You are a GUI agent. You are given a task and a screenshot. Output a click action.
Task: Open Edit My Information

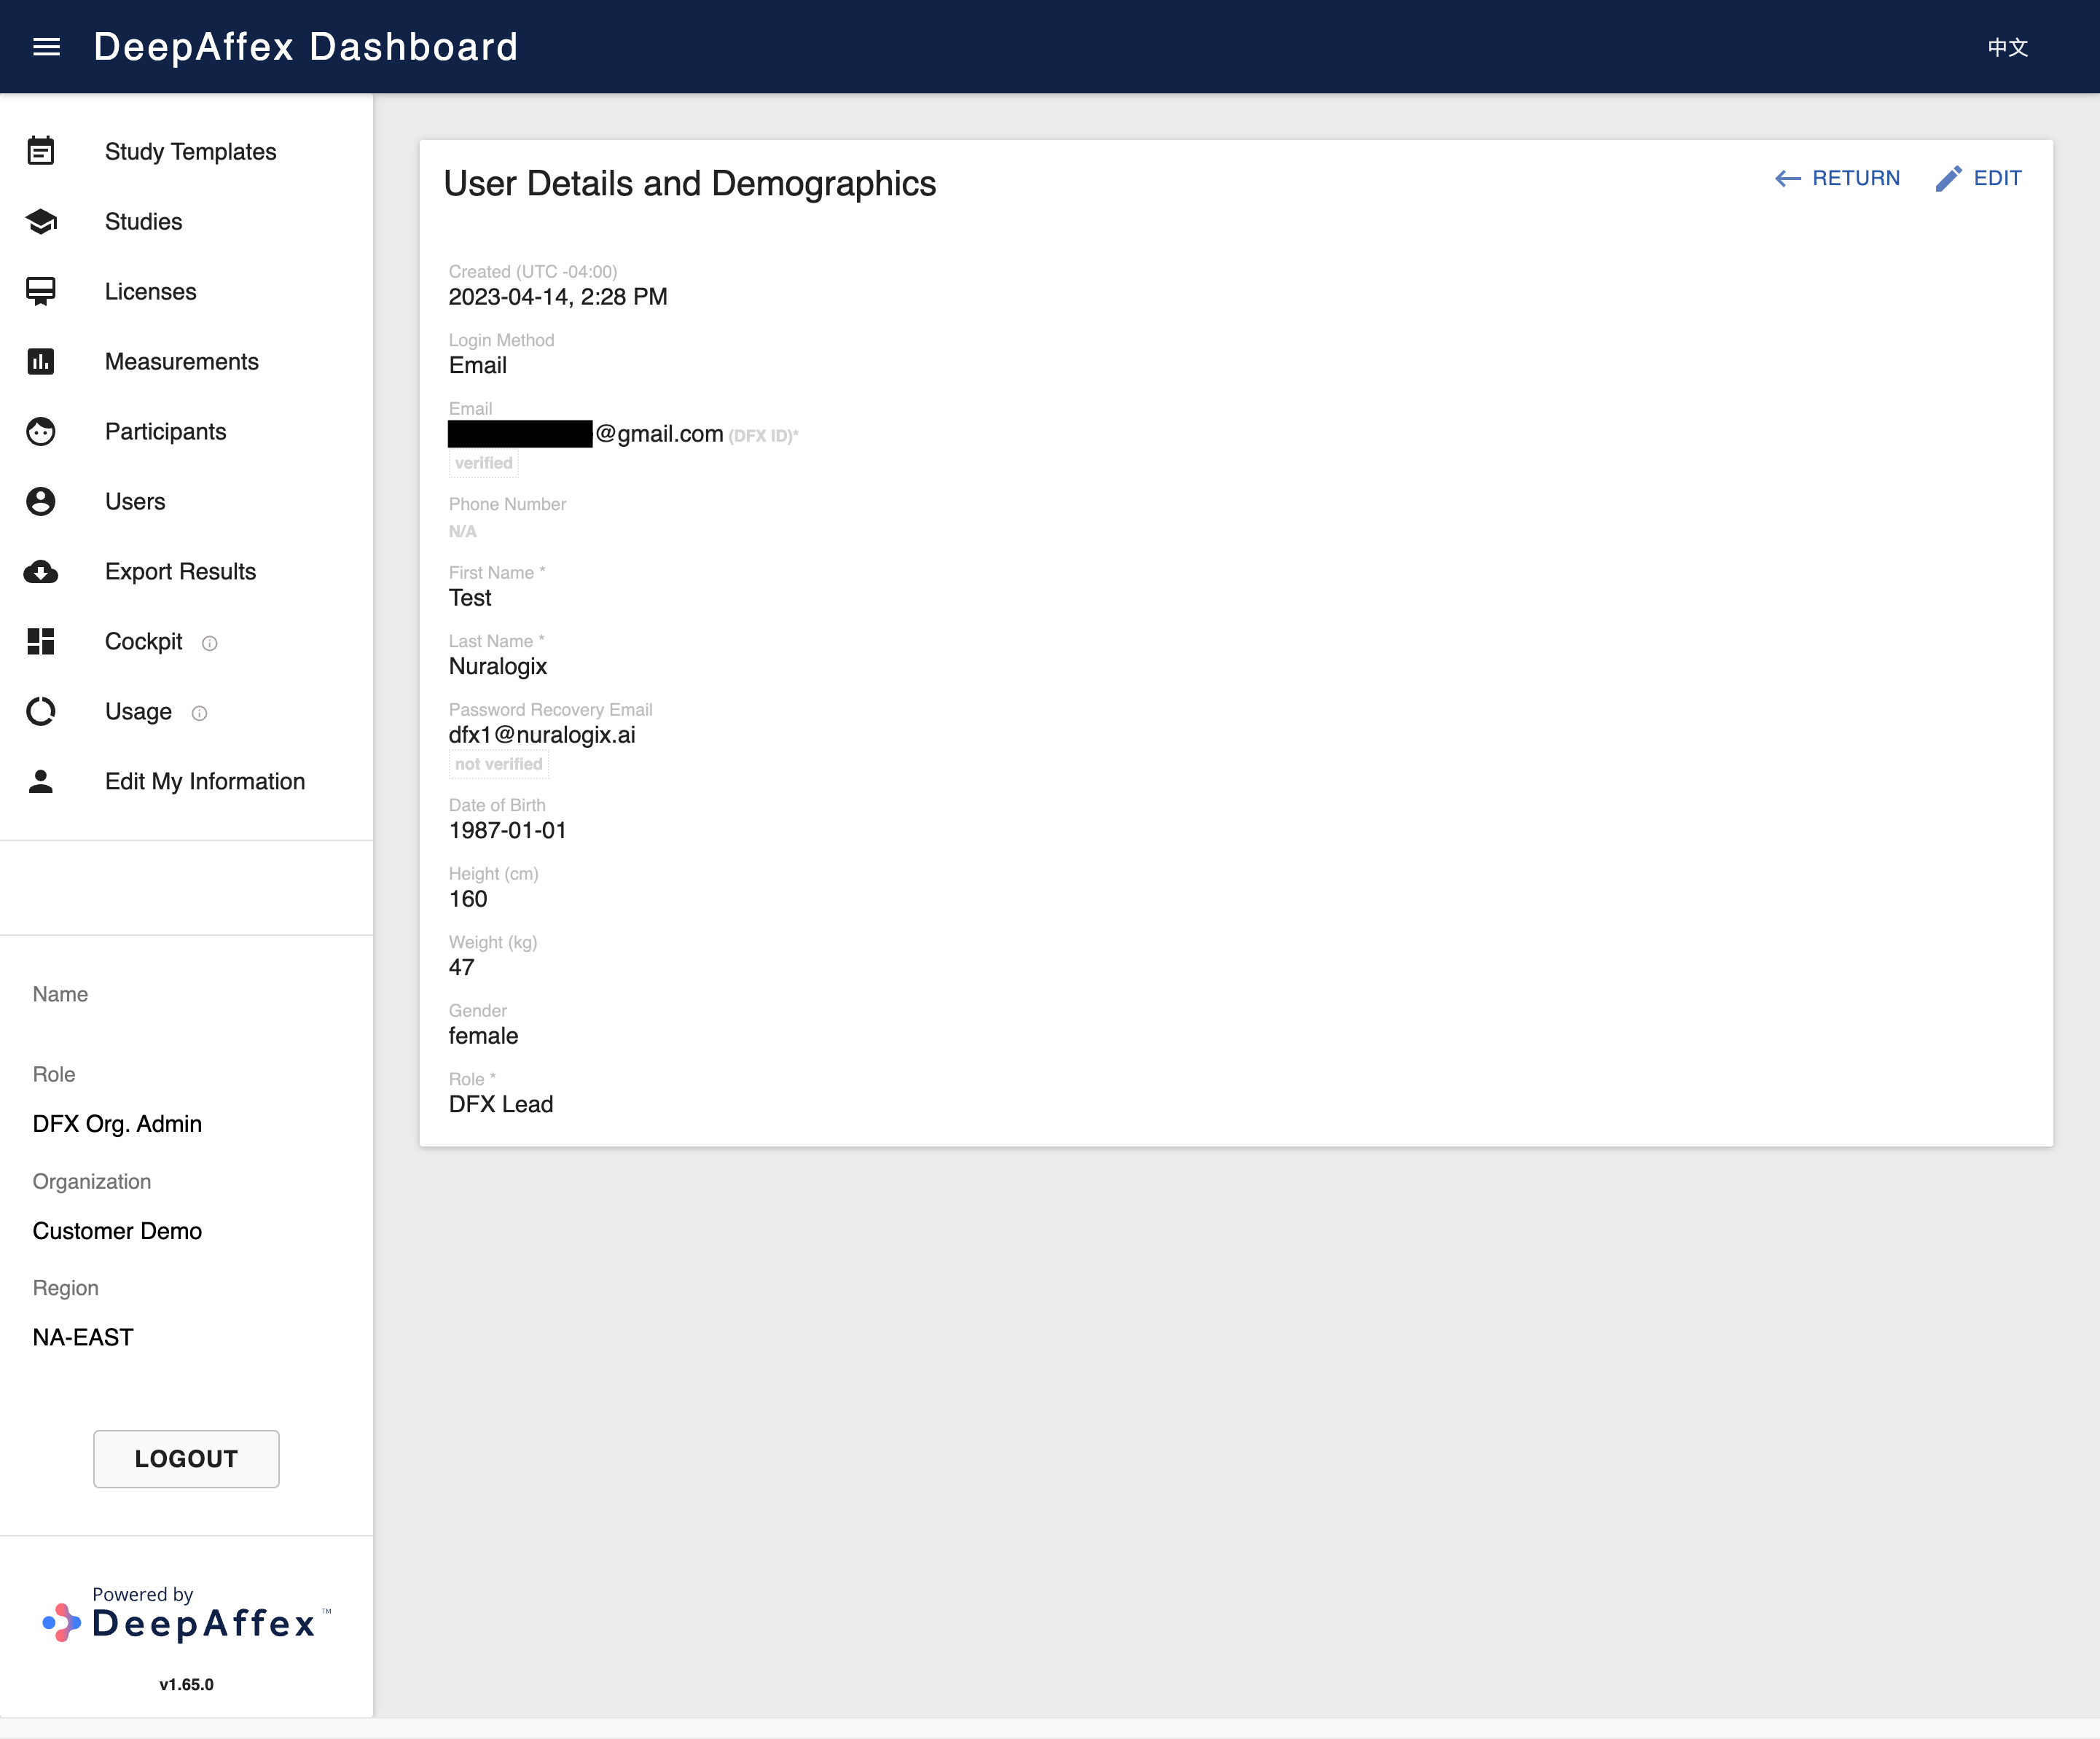(187, 781)
